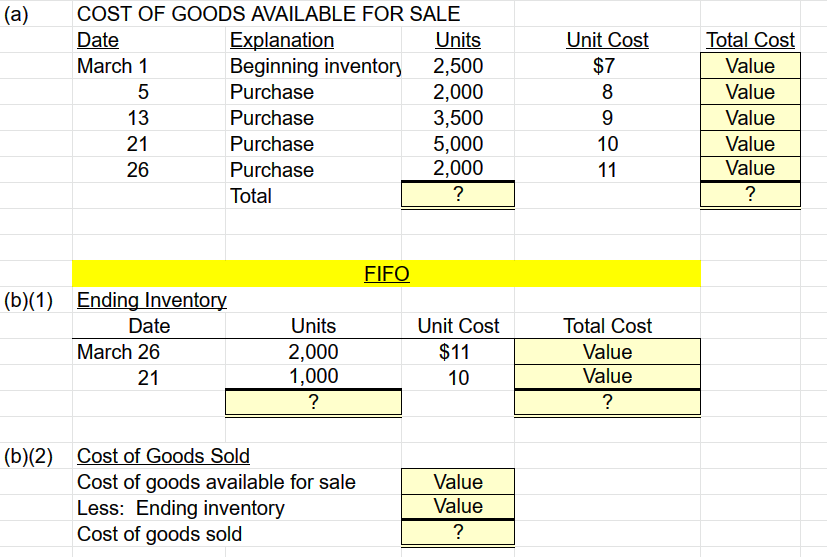The height and width of the screenshot is (557, 827).
Task: Click the (b)(2) section label
Action: (x=28, y=456)
